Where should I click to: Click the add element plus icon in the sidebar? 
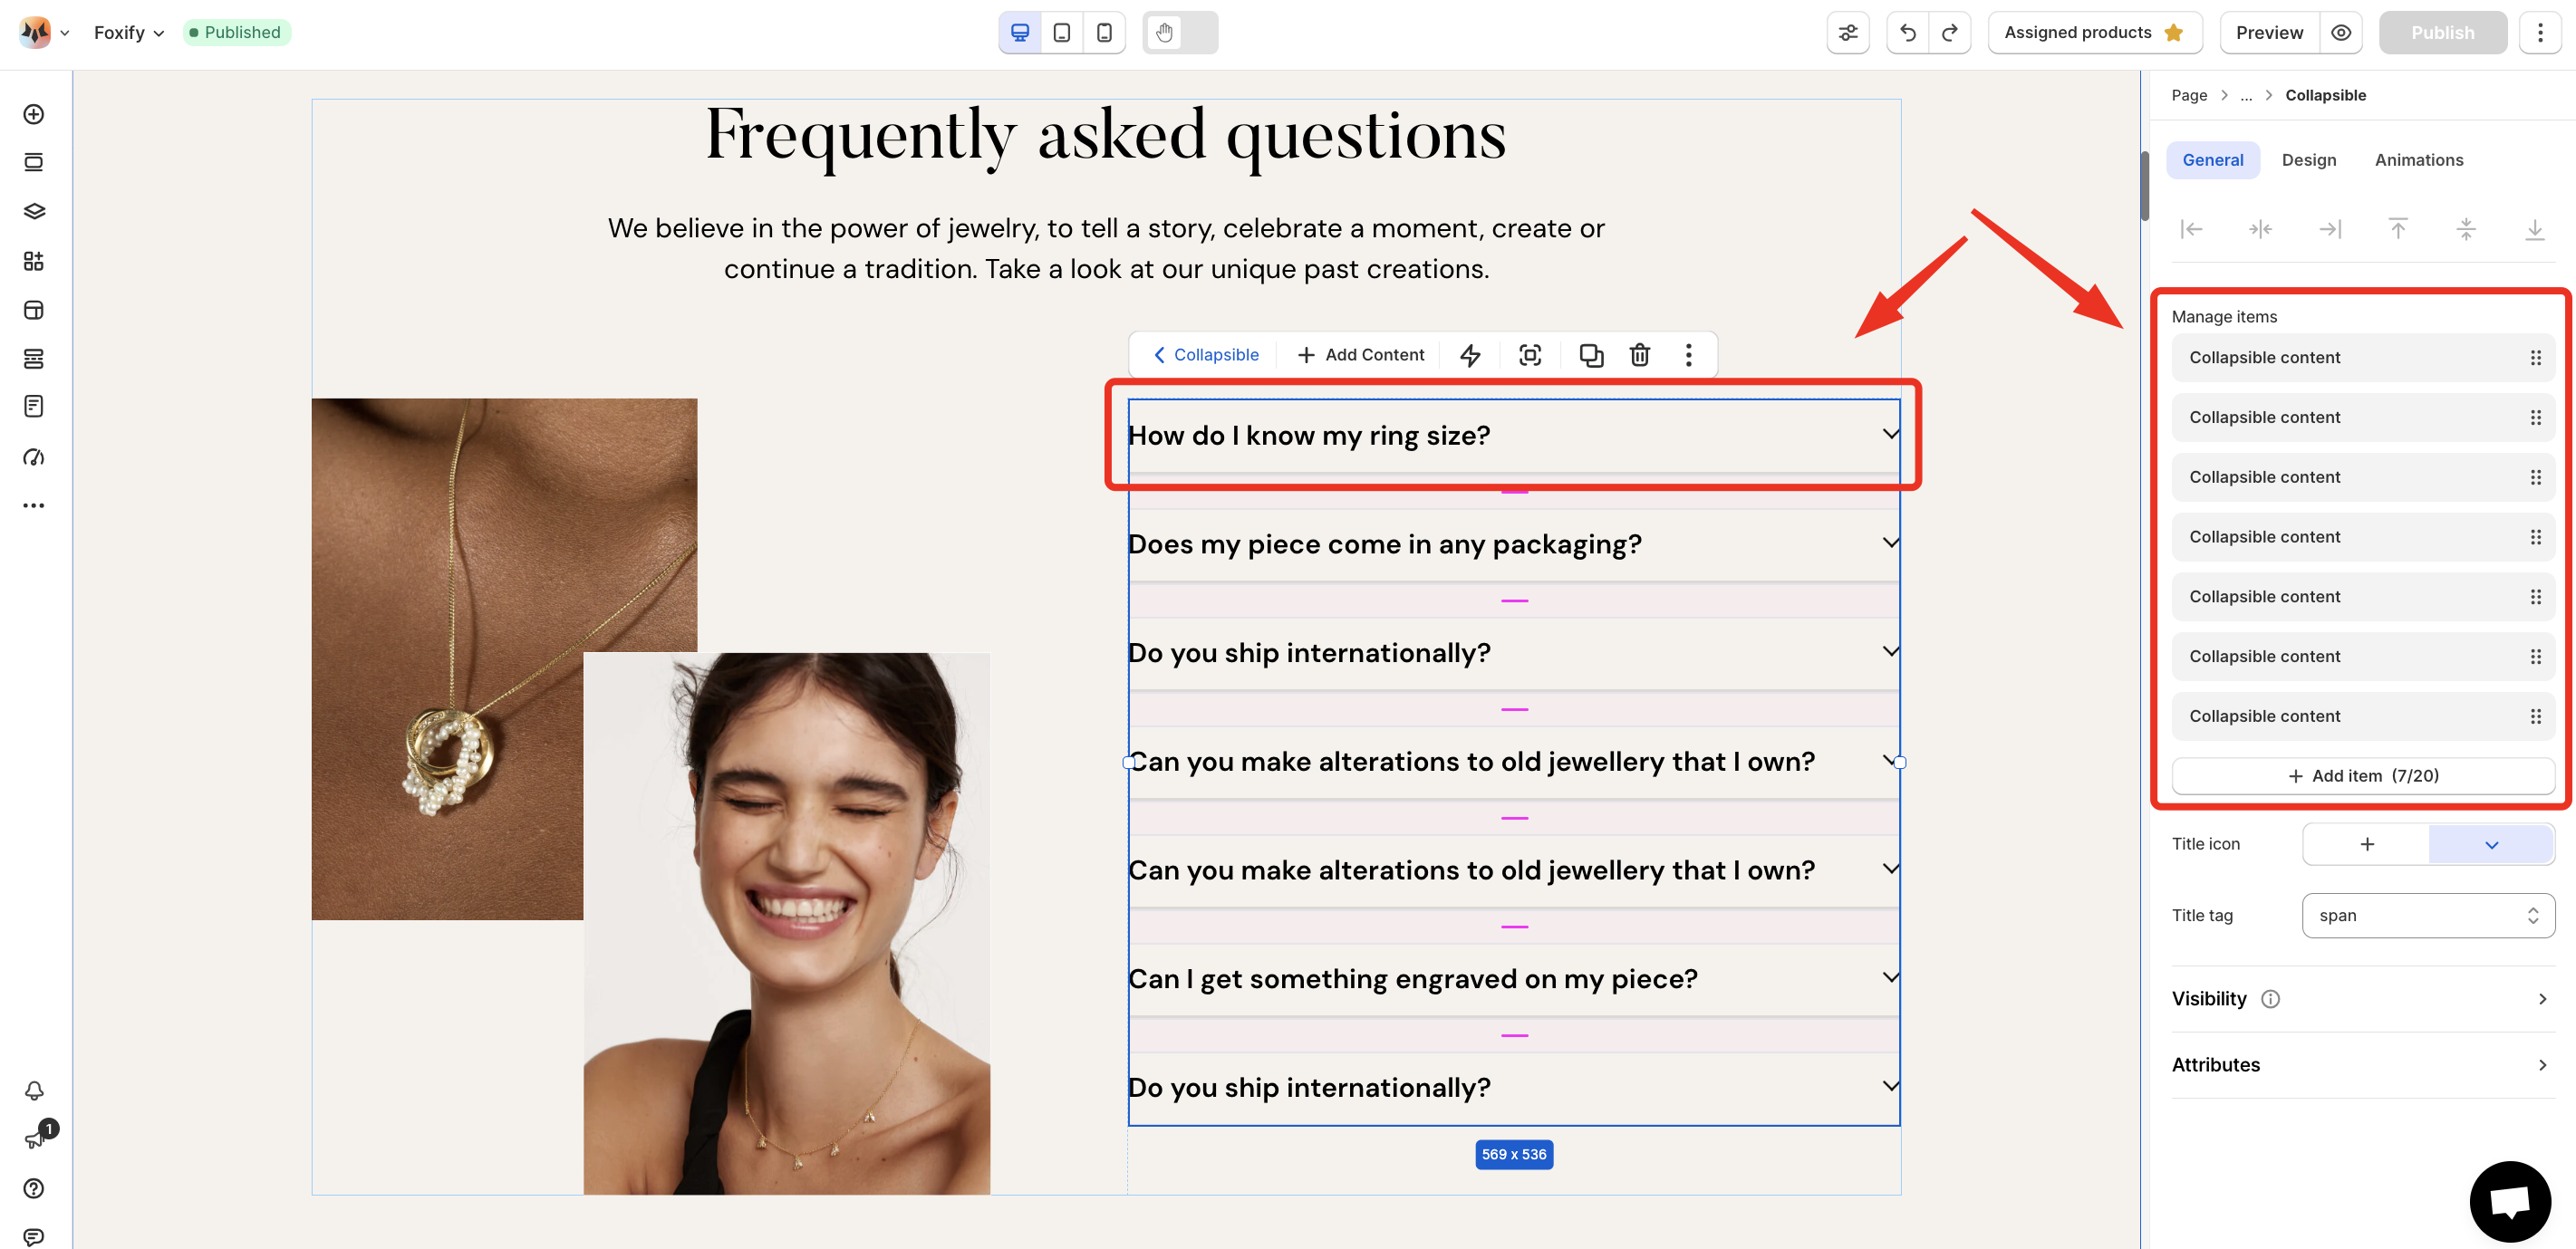click(x=34, y=114)
